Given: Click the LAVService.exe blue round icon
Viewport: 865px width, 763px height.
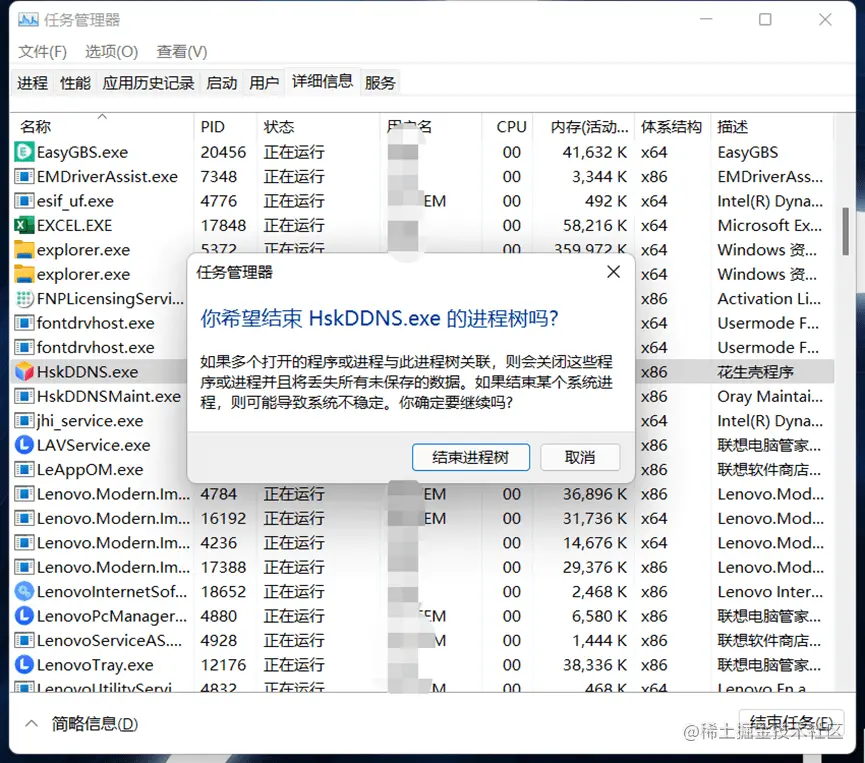Looking at the screenshot, I should click(24, 445).
